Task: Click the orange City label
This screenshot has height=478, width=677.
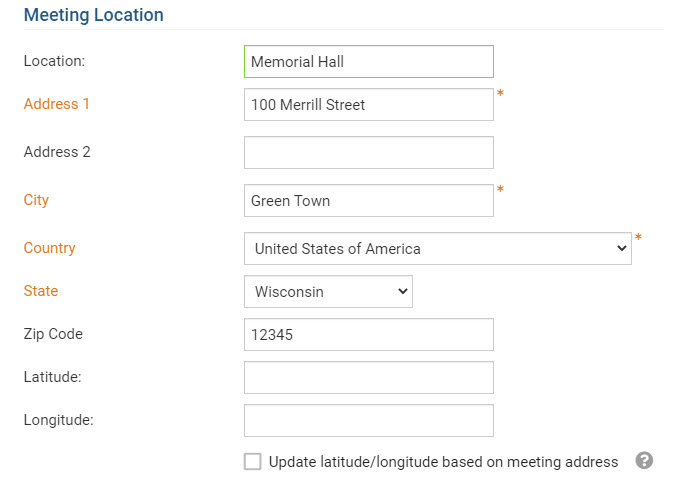Action: coord(36,200)
